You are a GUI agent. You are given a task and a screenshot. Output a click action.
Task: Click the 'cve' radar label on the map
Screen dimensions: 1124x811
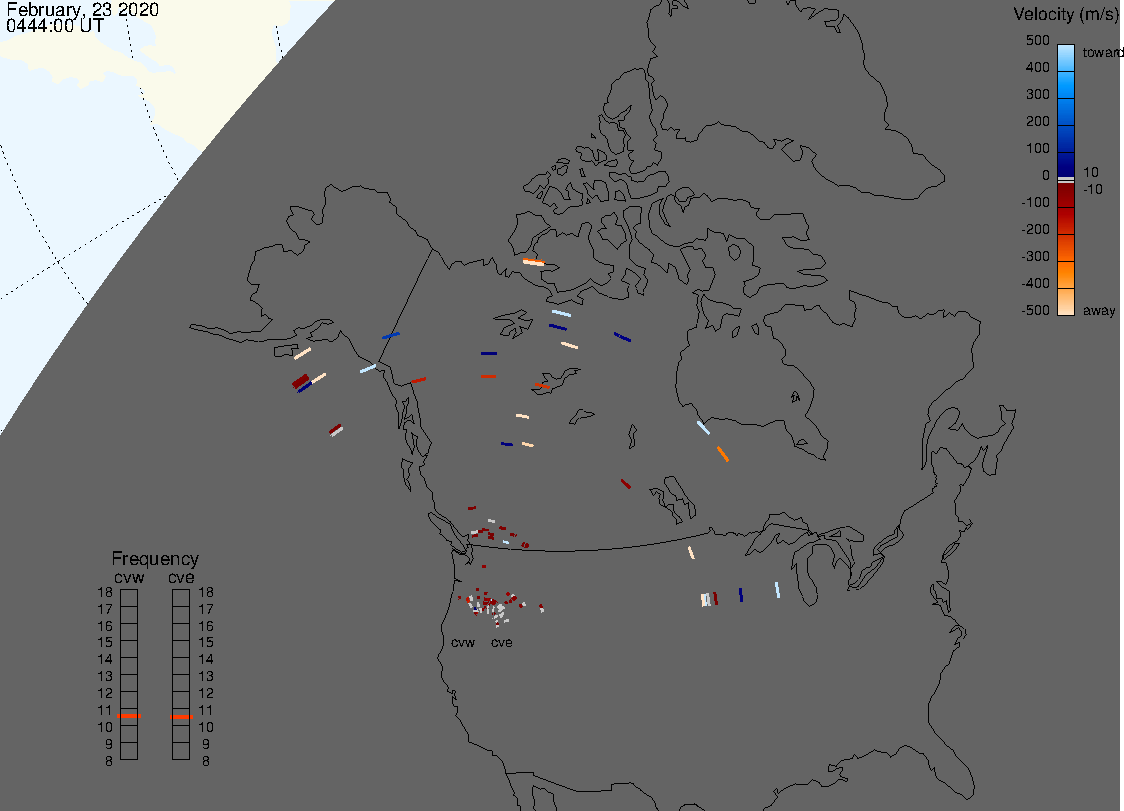pyautogui.click(x=502, y=642)
